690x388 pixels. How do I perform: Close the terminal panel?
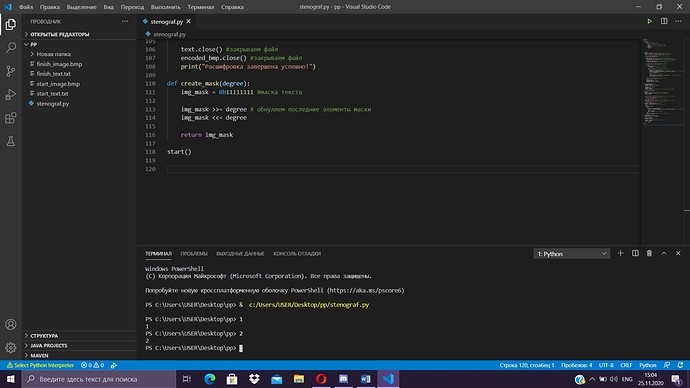click(x=678, y=253)
